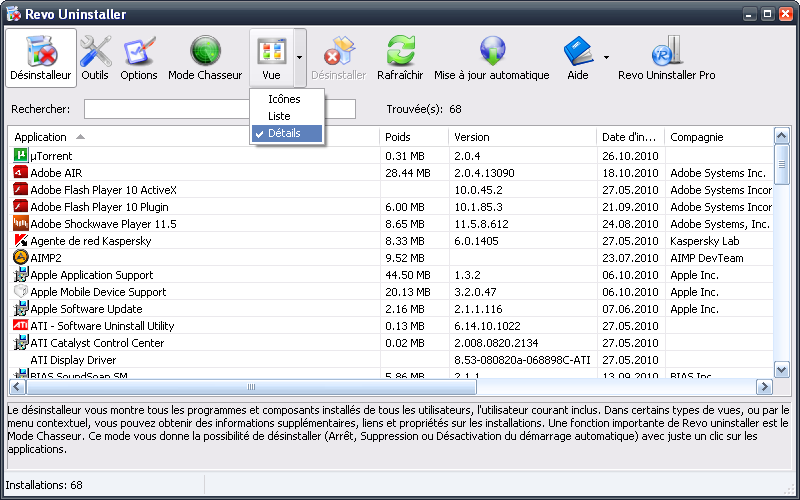Click the Rafraîchir refresh icon
This screenshot has width=800, height=500.
click(x=401, y=51)
